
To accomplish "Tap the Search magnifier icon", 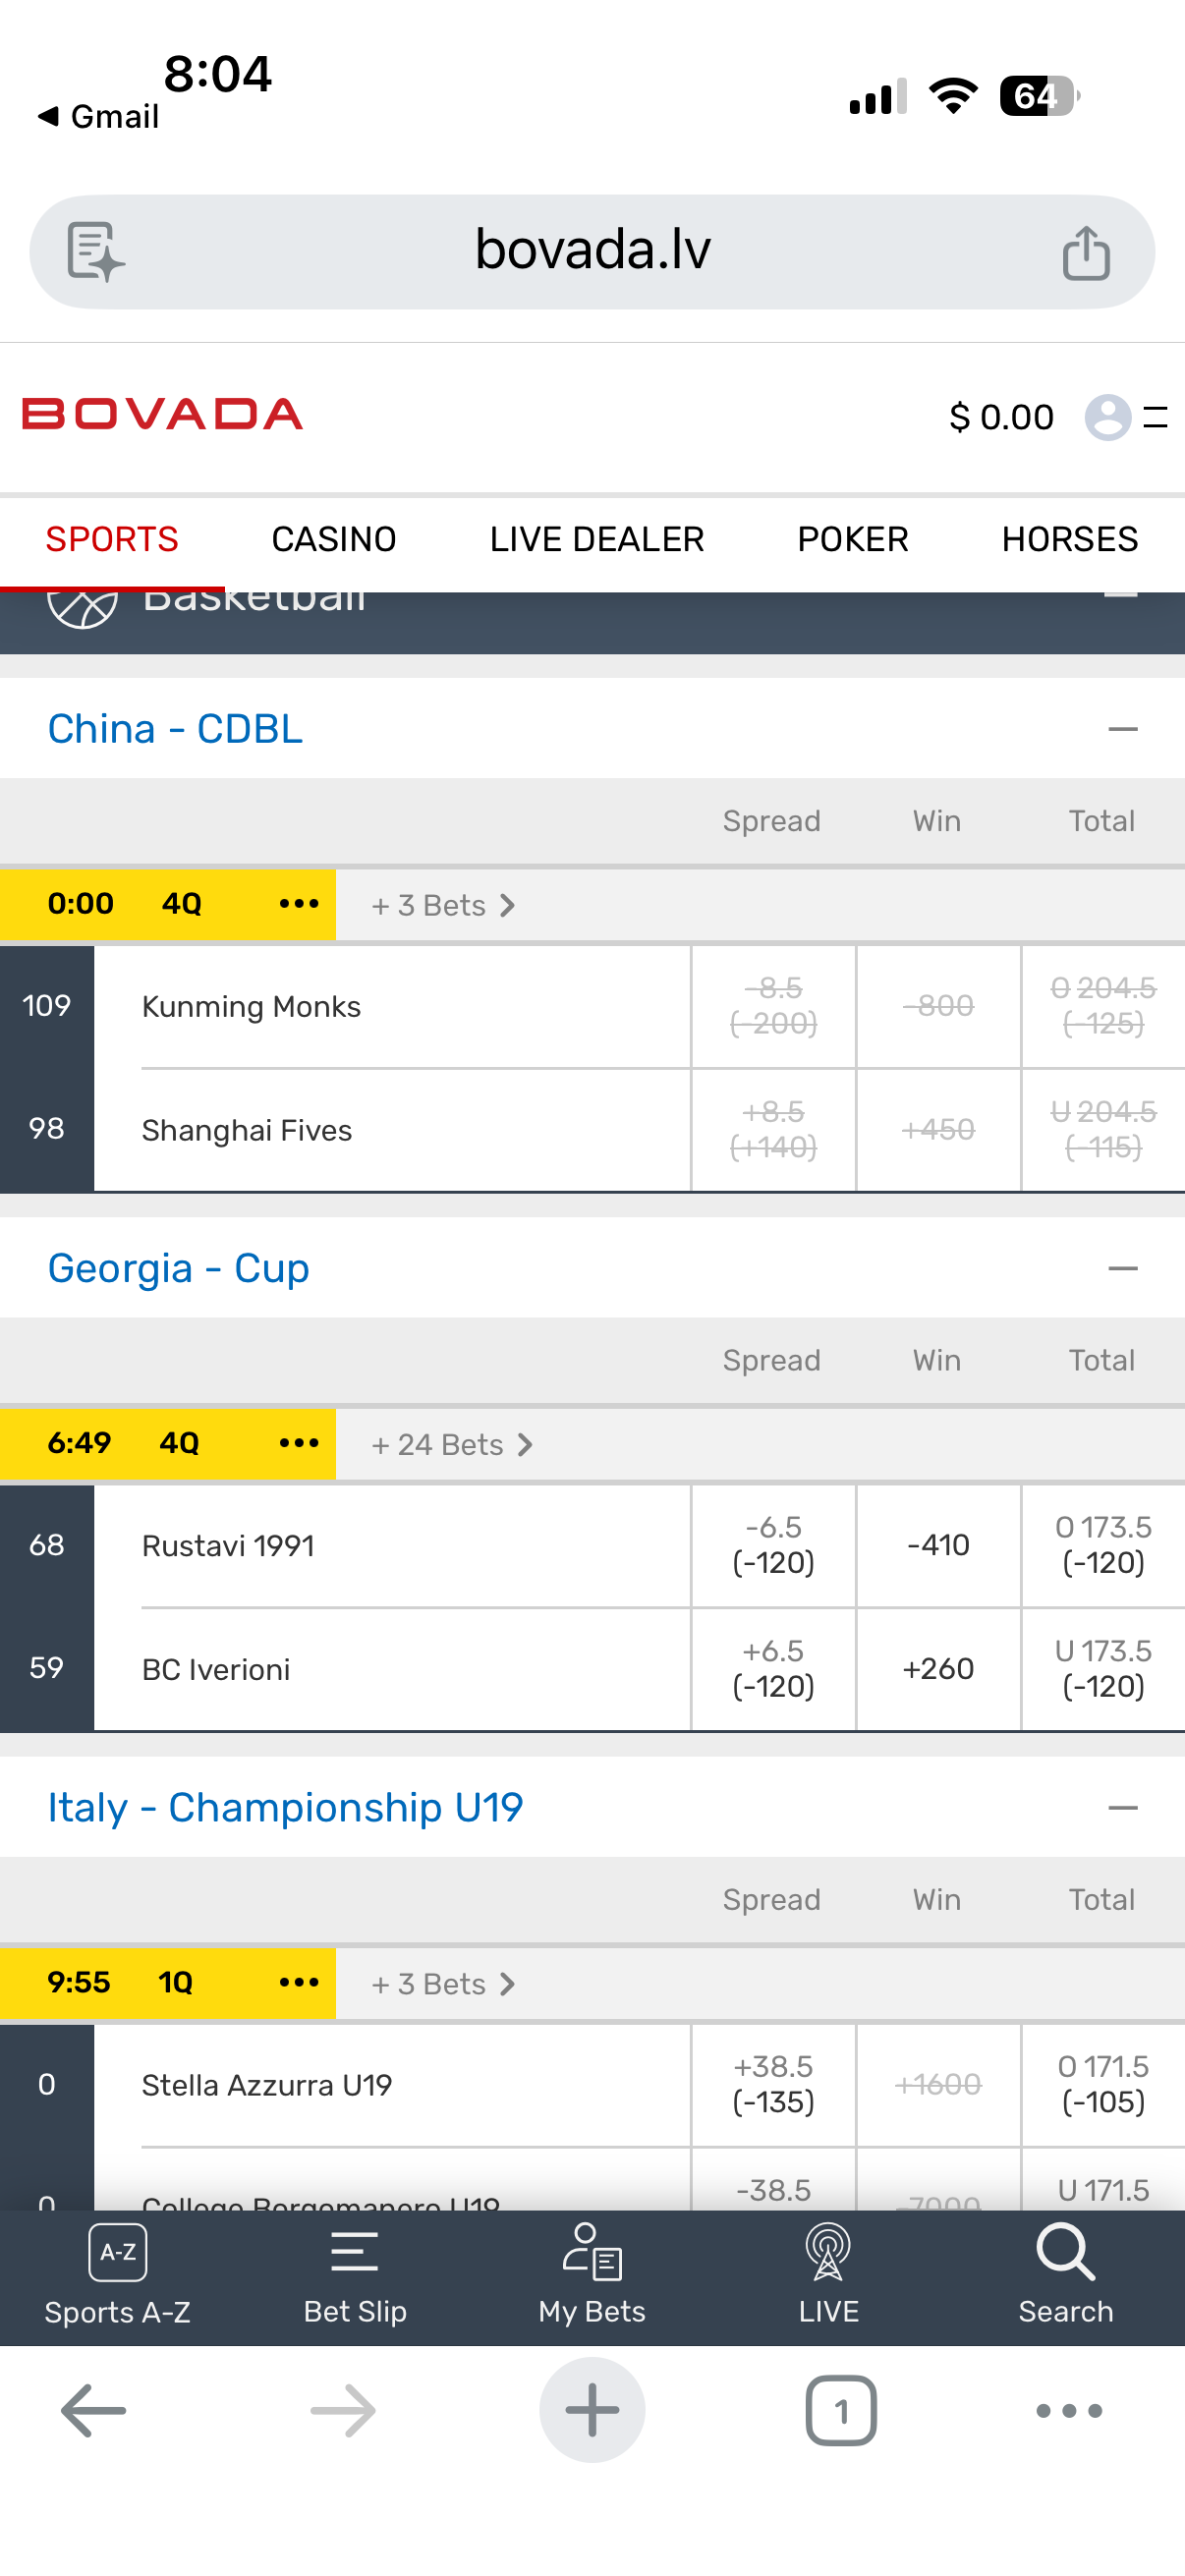I will click(x=1065, y=2252).
